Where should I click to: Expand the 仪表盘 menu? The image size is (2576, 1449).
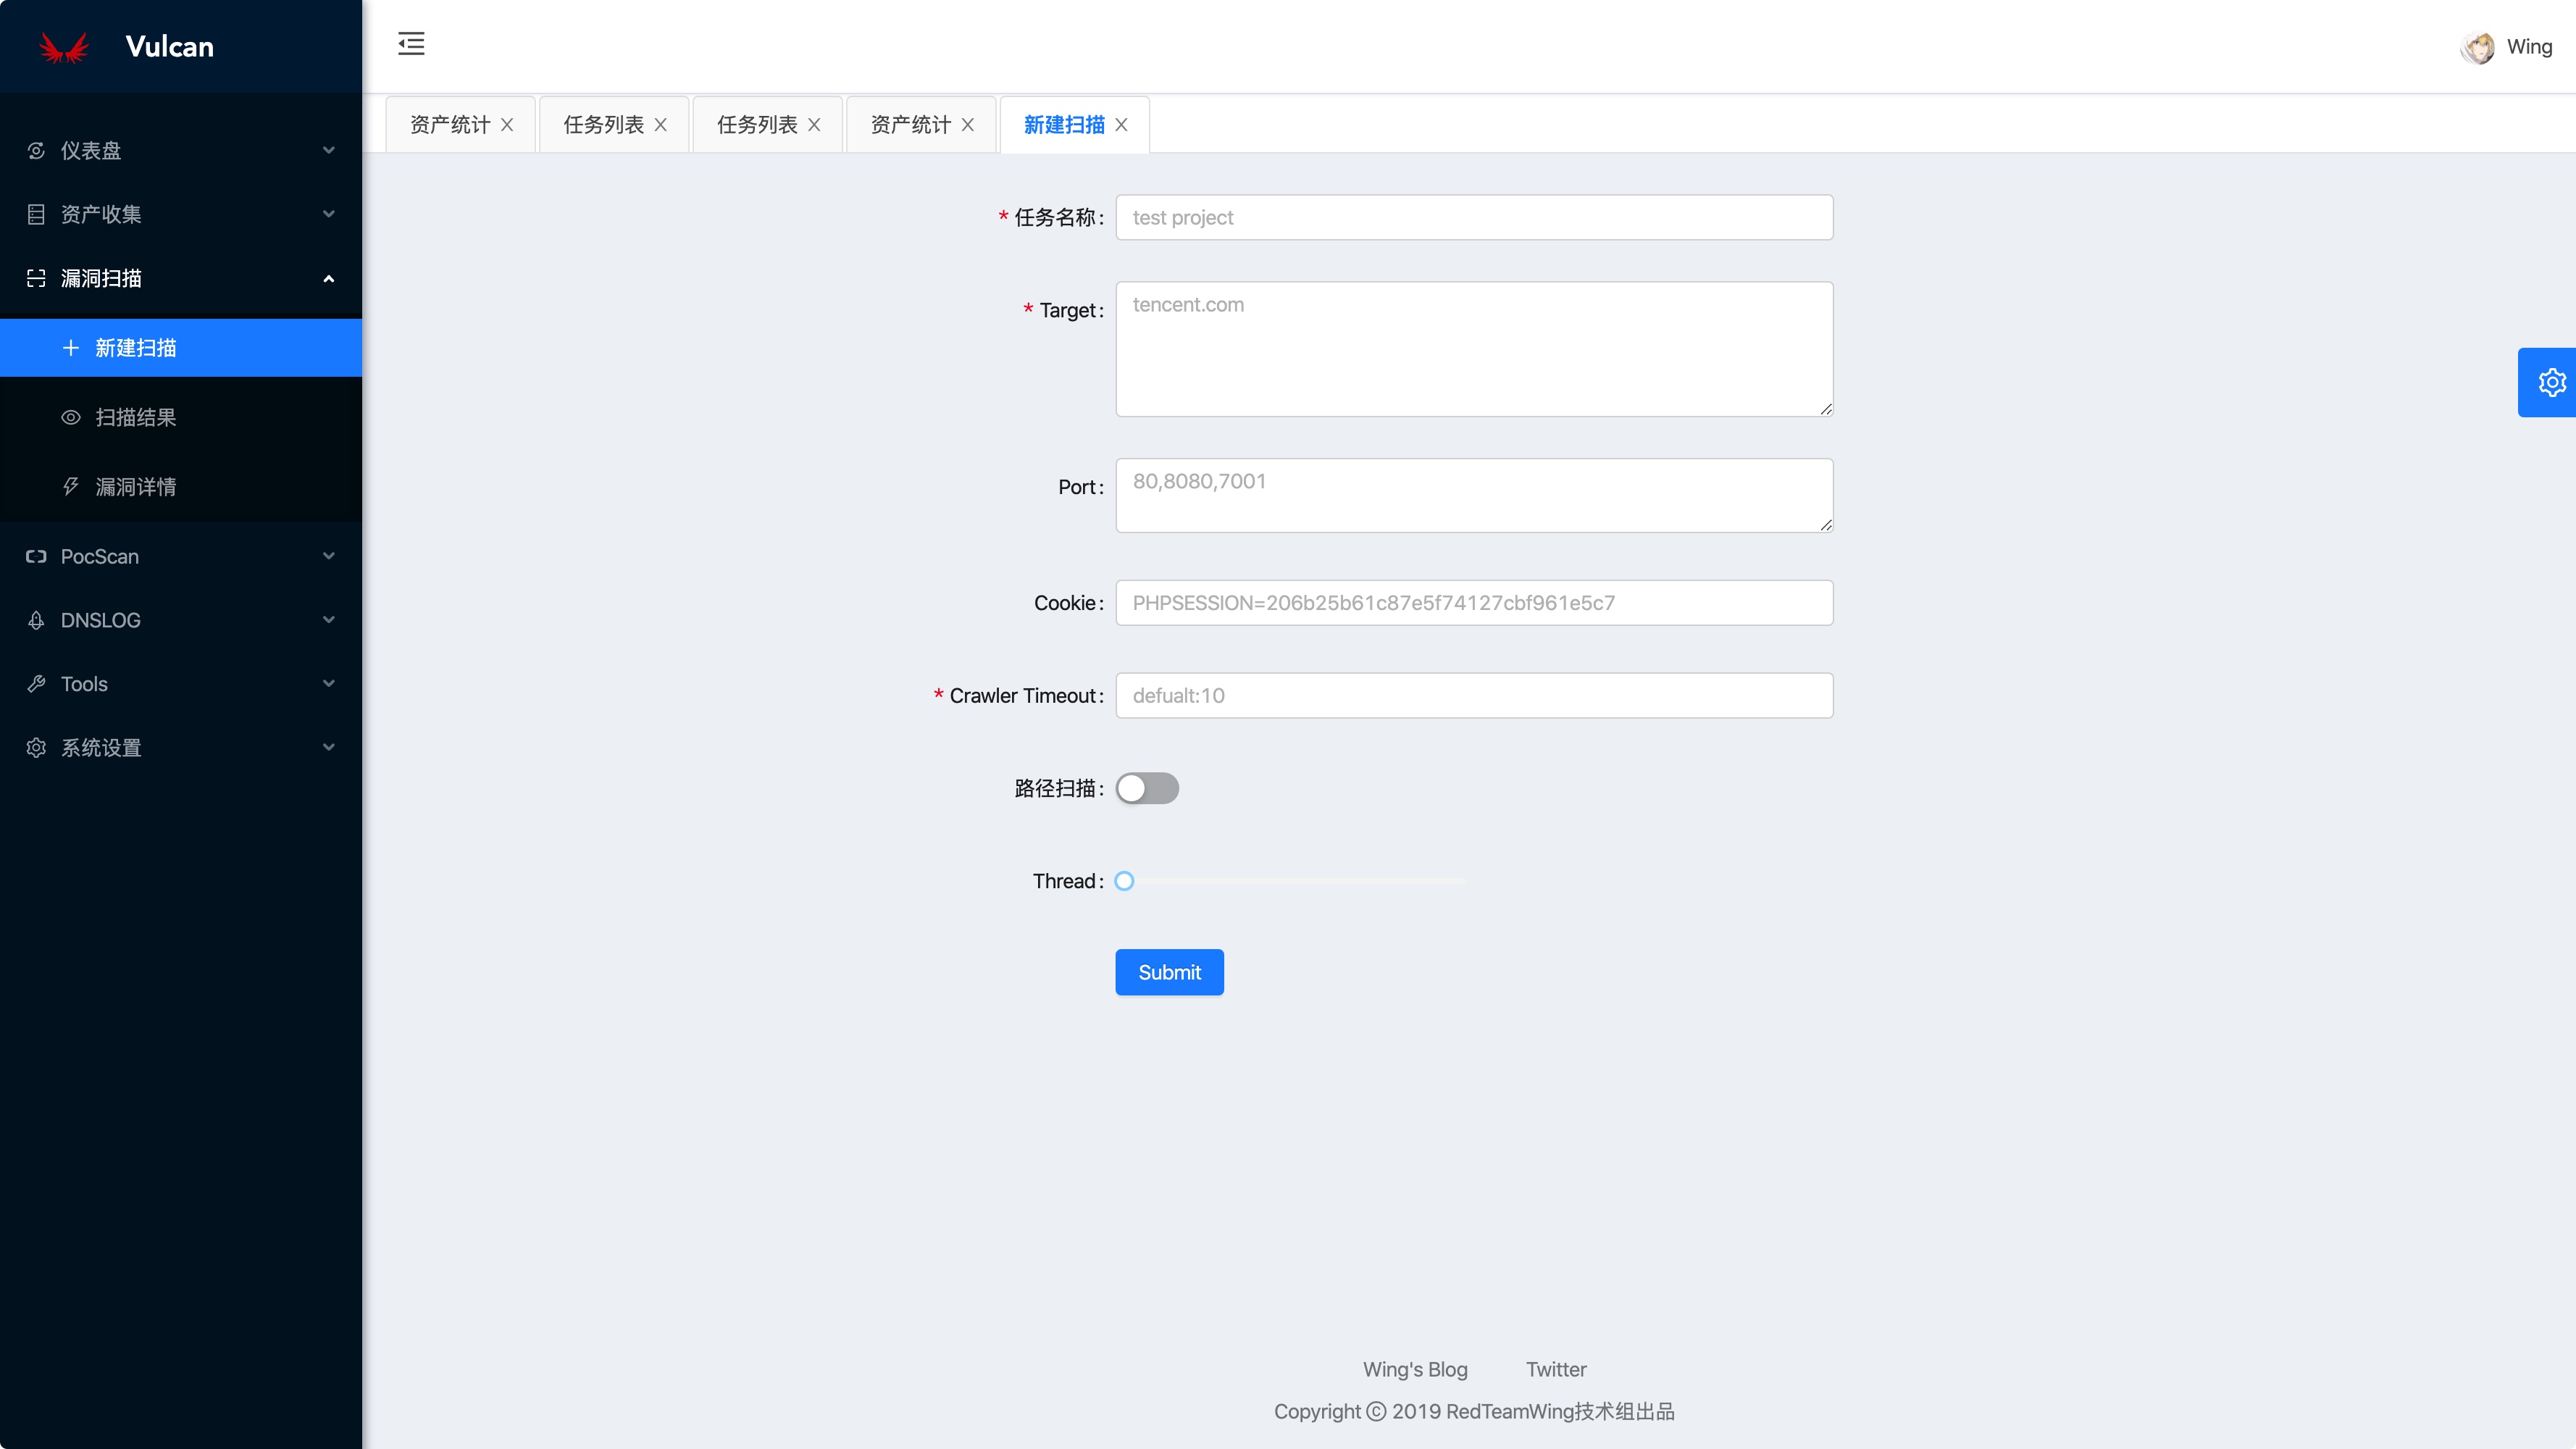click(180, 150)
